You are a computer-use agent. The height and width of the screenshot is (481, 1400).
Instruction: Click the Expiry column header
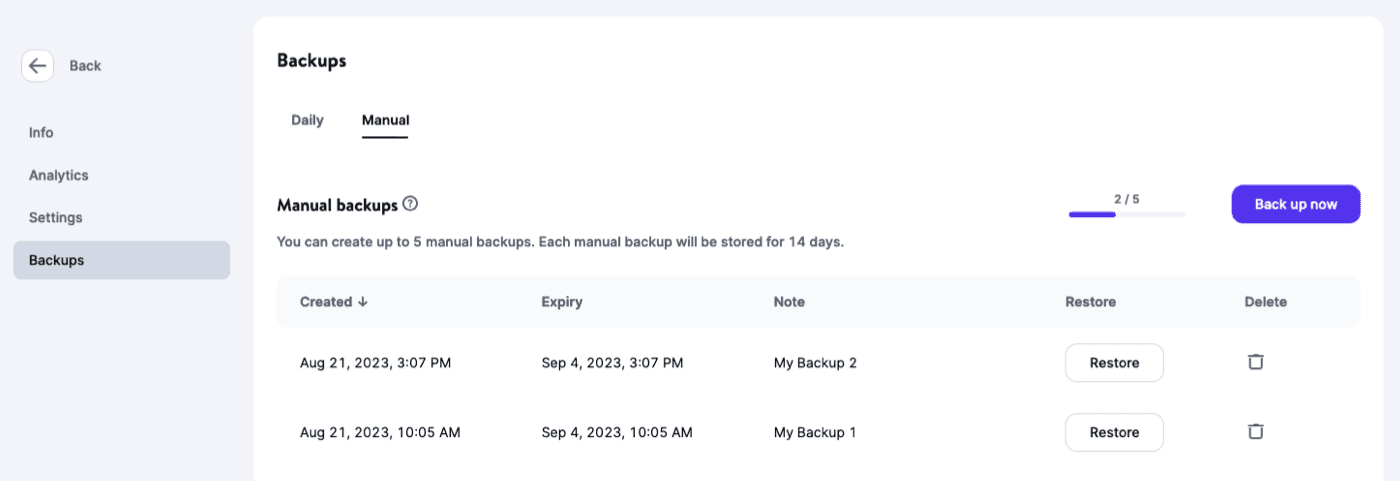coord(562,302)
